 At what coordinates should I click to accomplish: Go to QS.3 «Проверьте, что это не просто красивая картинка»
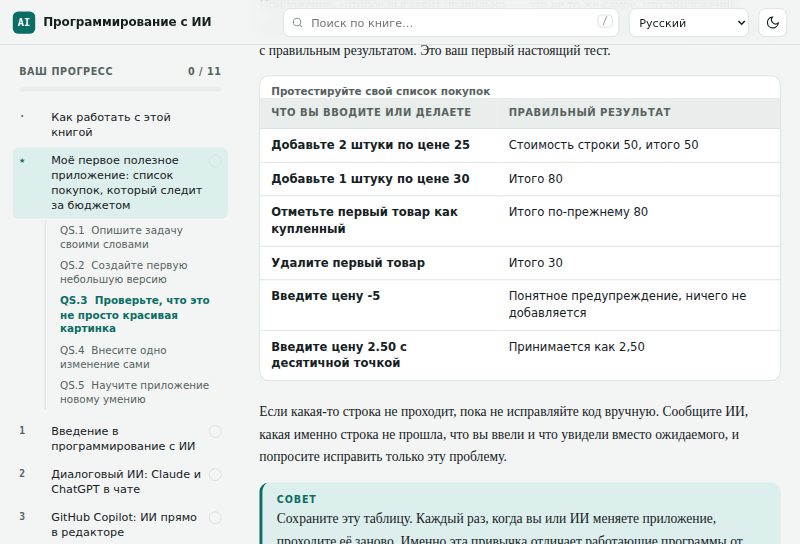pos(135,314)
